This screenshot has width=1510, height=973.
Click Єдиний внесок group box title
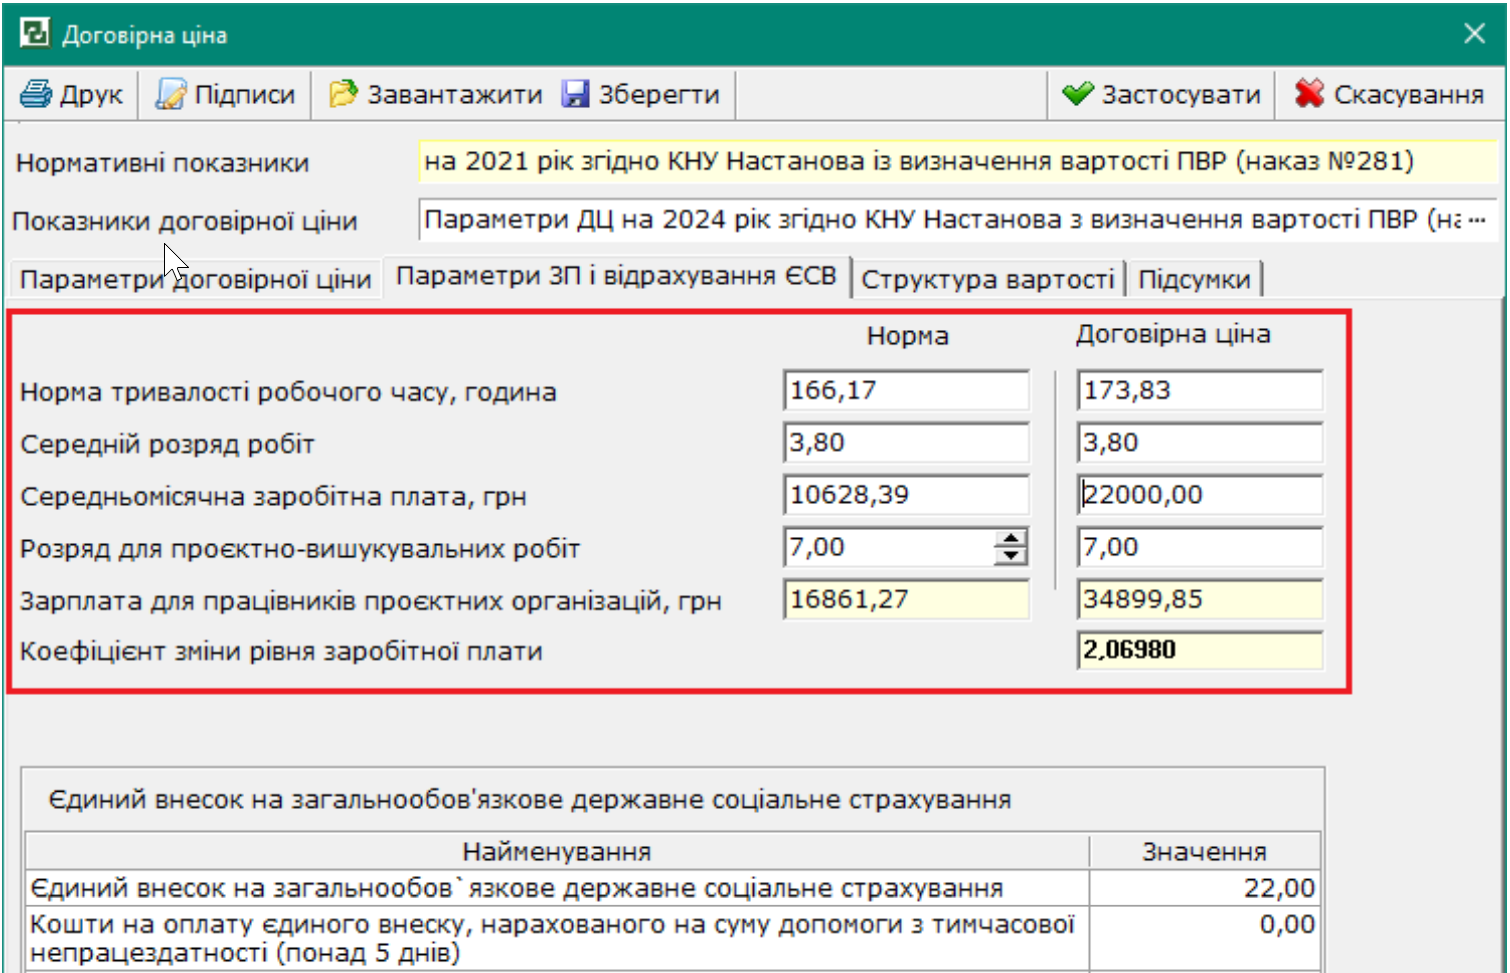click(530, 799)
